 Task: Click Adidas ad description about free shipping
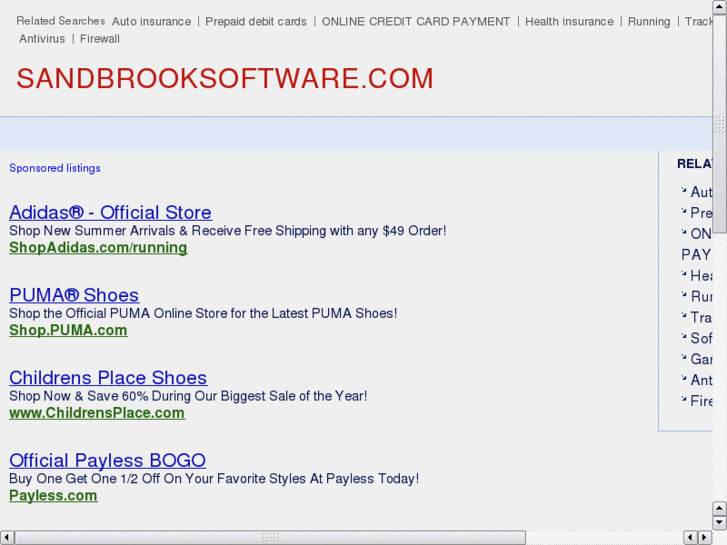(x=228, y=231)
